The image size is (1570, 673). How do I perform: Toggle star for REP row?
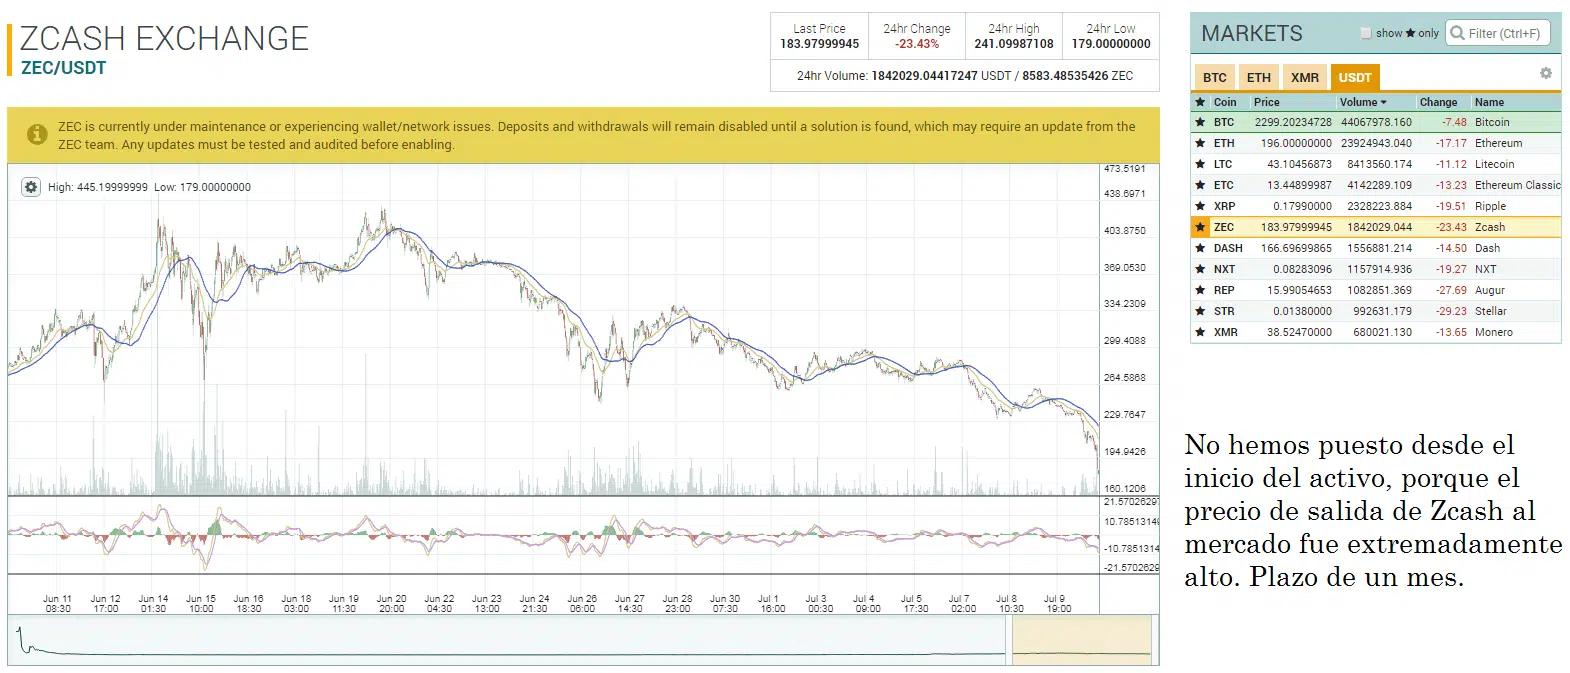tap(1200, 290)
